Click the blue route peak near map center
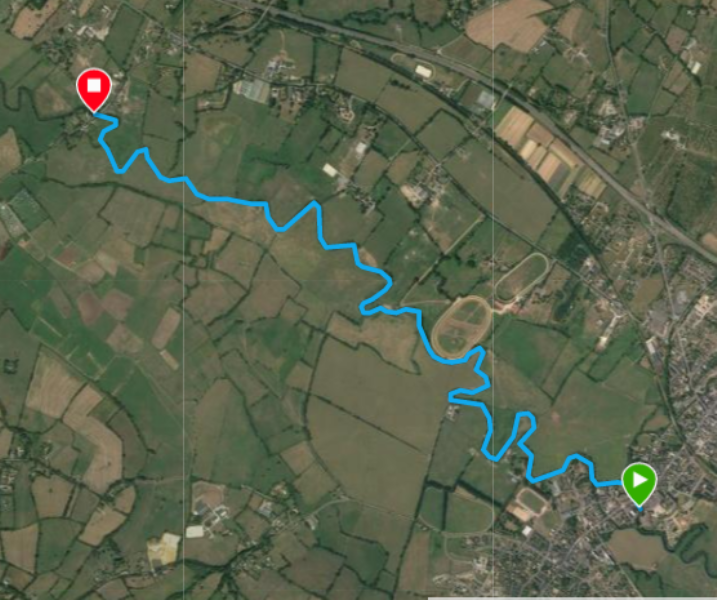717x600 pixels. pyautogui.click(x=315, y=203)
